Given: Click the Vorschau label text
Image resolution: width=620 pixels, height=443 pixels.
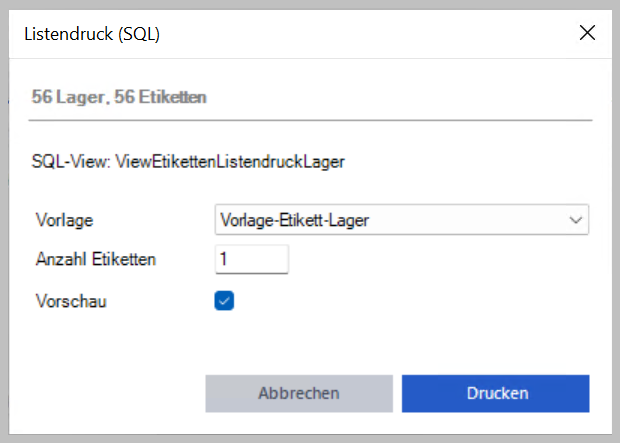Looking at the screenshot, I should click(x=71, y=301).
